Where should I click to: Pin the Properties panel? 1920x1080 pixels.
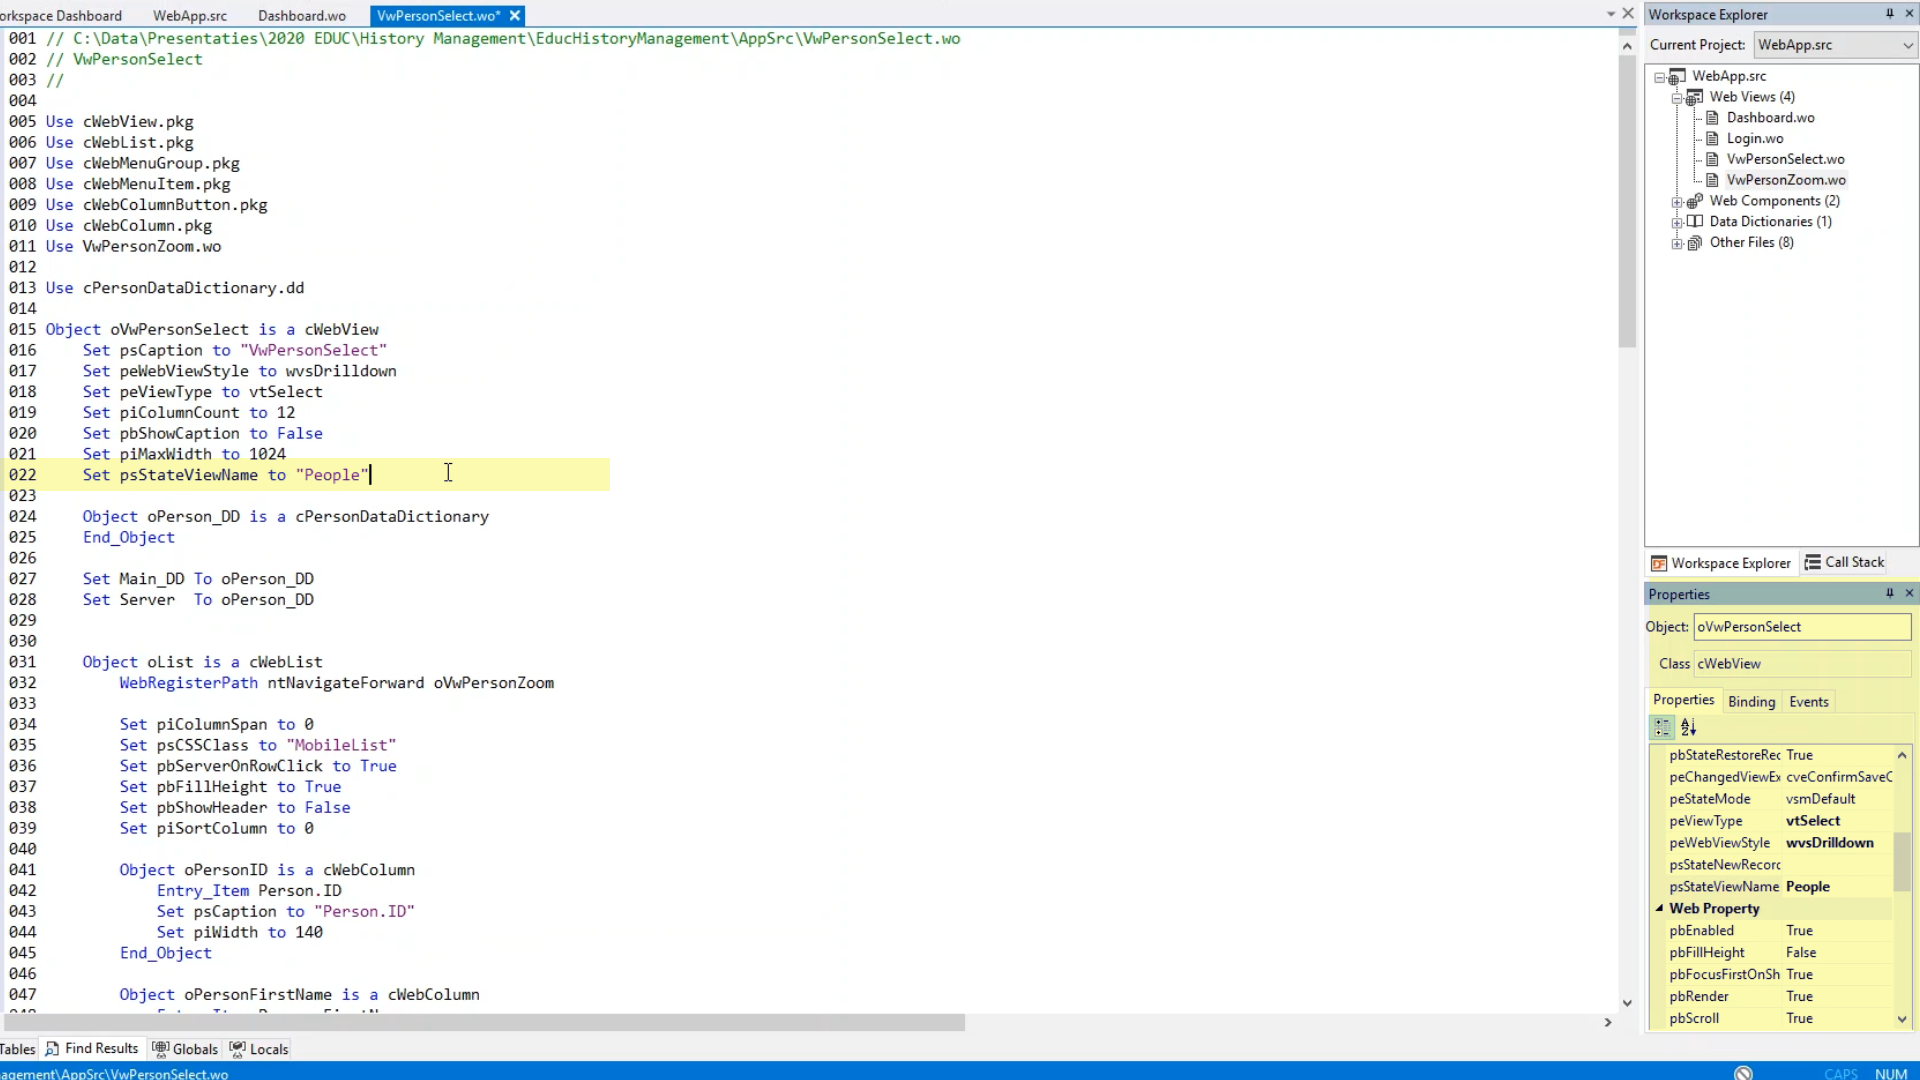[1889, 594]
